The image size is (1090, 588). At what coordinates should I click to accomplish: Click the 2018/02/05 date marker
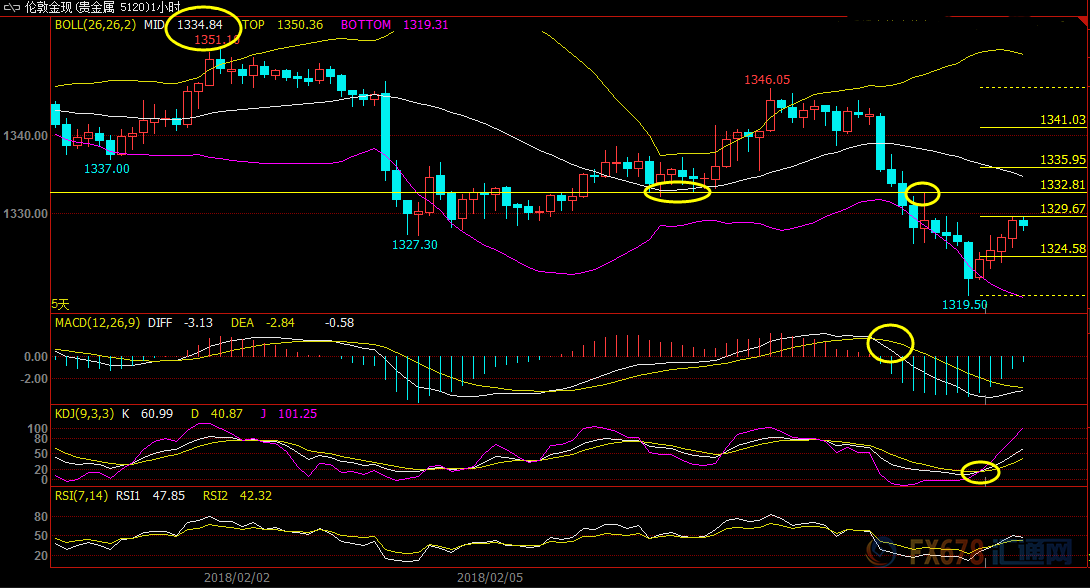490,577
